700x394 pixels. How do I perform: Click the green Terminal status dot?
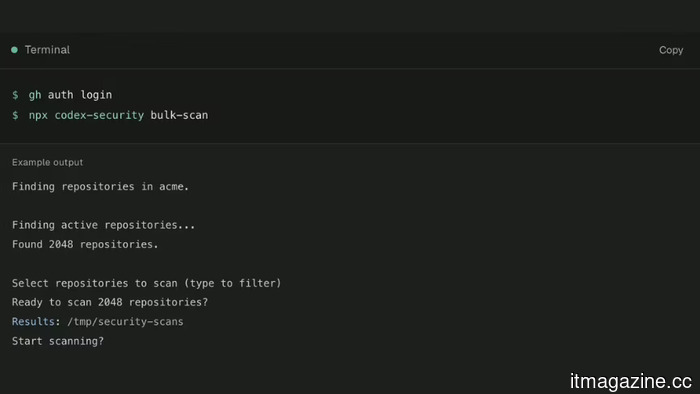point(15,50)
